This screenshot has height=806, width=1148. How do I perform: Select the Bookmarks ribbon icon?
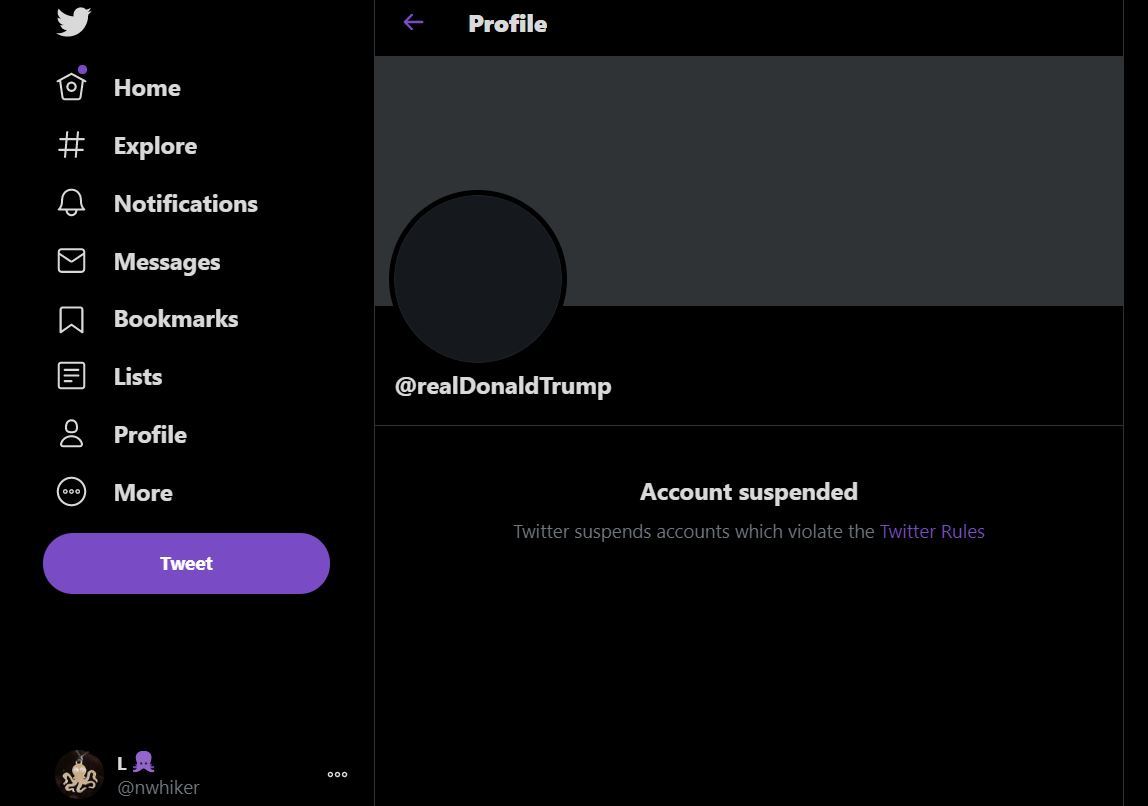(72, 319)
